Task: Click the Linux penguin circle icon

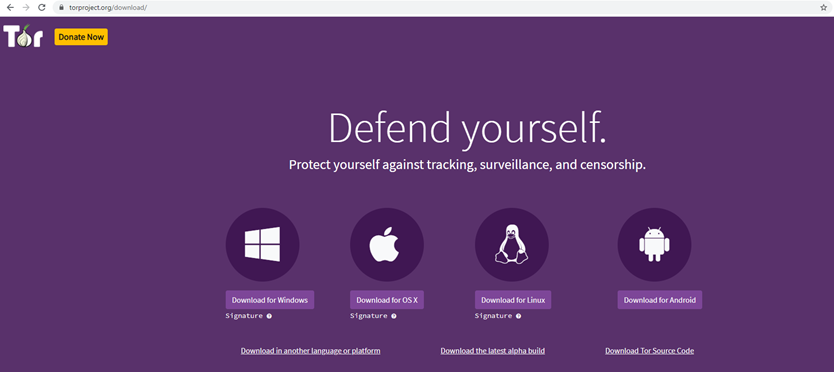Action: tap(512, 244)
